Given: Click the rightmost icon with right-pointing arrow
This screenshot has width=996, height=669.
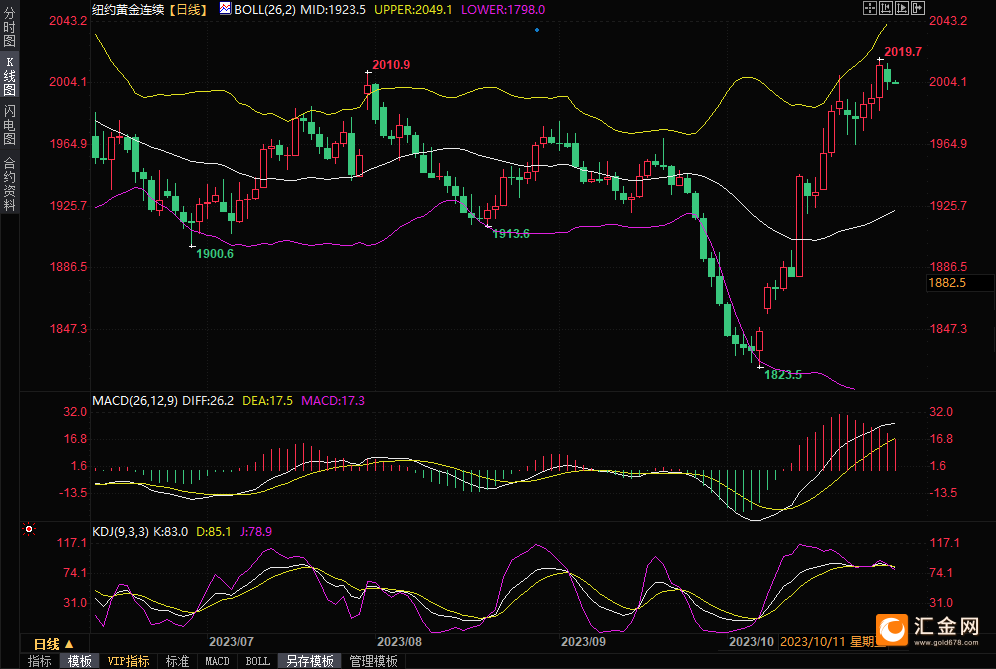Looking at the screenshot, I should pyautogui.click(x=916, y=8).
